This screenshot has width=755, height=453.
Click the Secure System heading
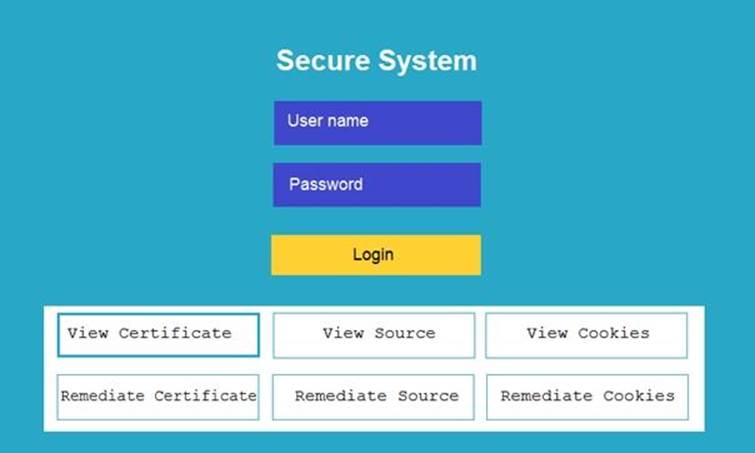(x=376, y=61)
